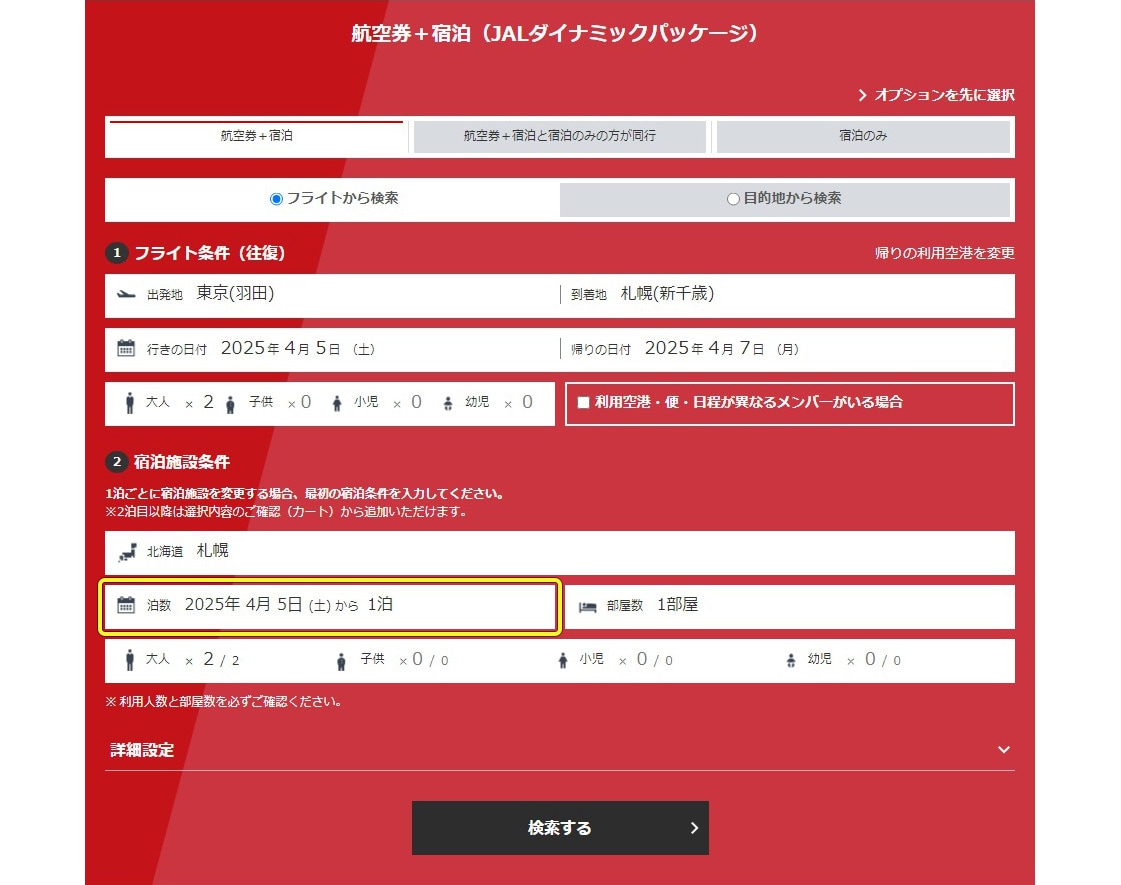Click the airplane icon beside 出発地
The height and width of the screenshot is (885, 1121).
click(x=126, y=294)
